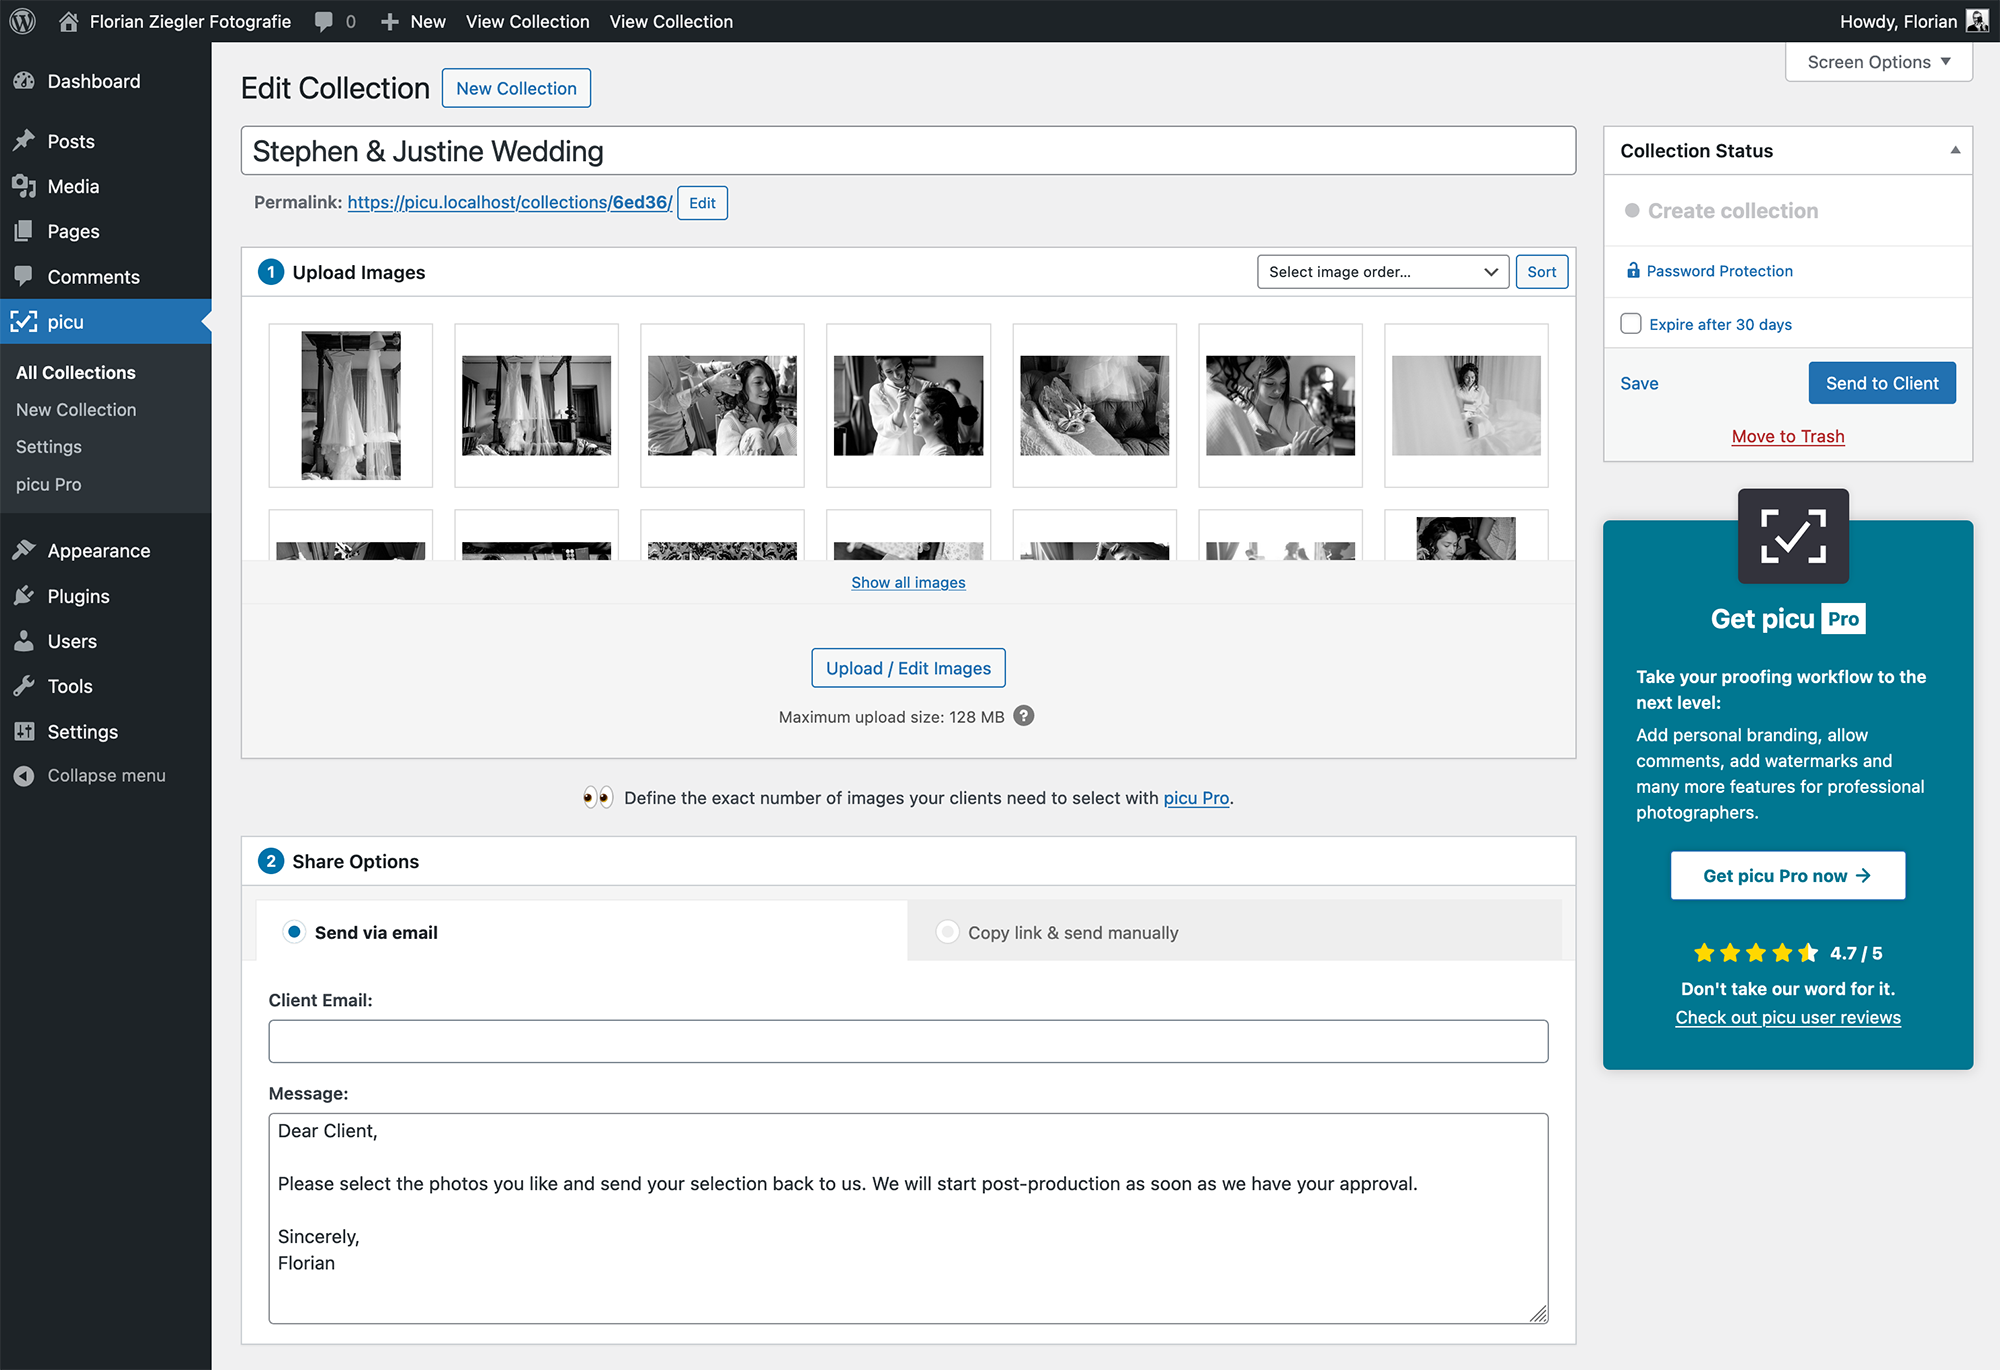Click the Show all images link
Image resolution: width=2000 pixels, height=1370 pixels.
pyautogui.click(x=906, y=581)
